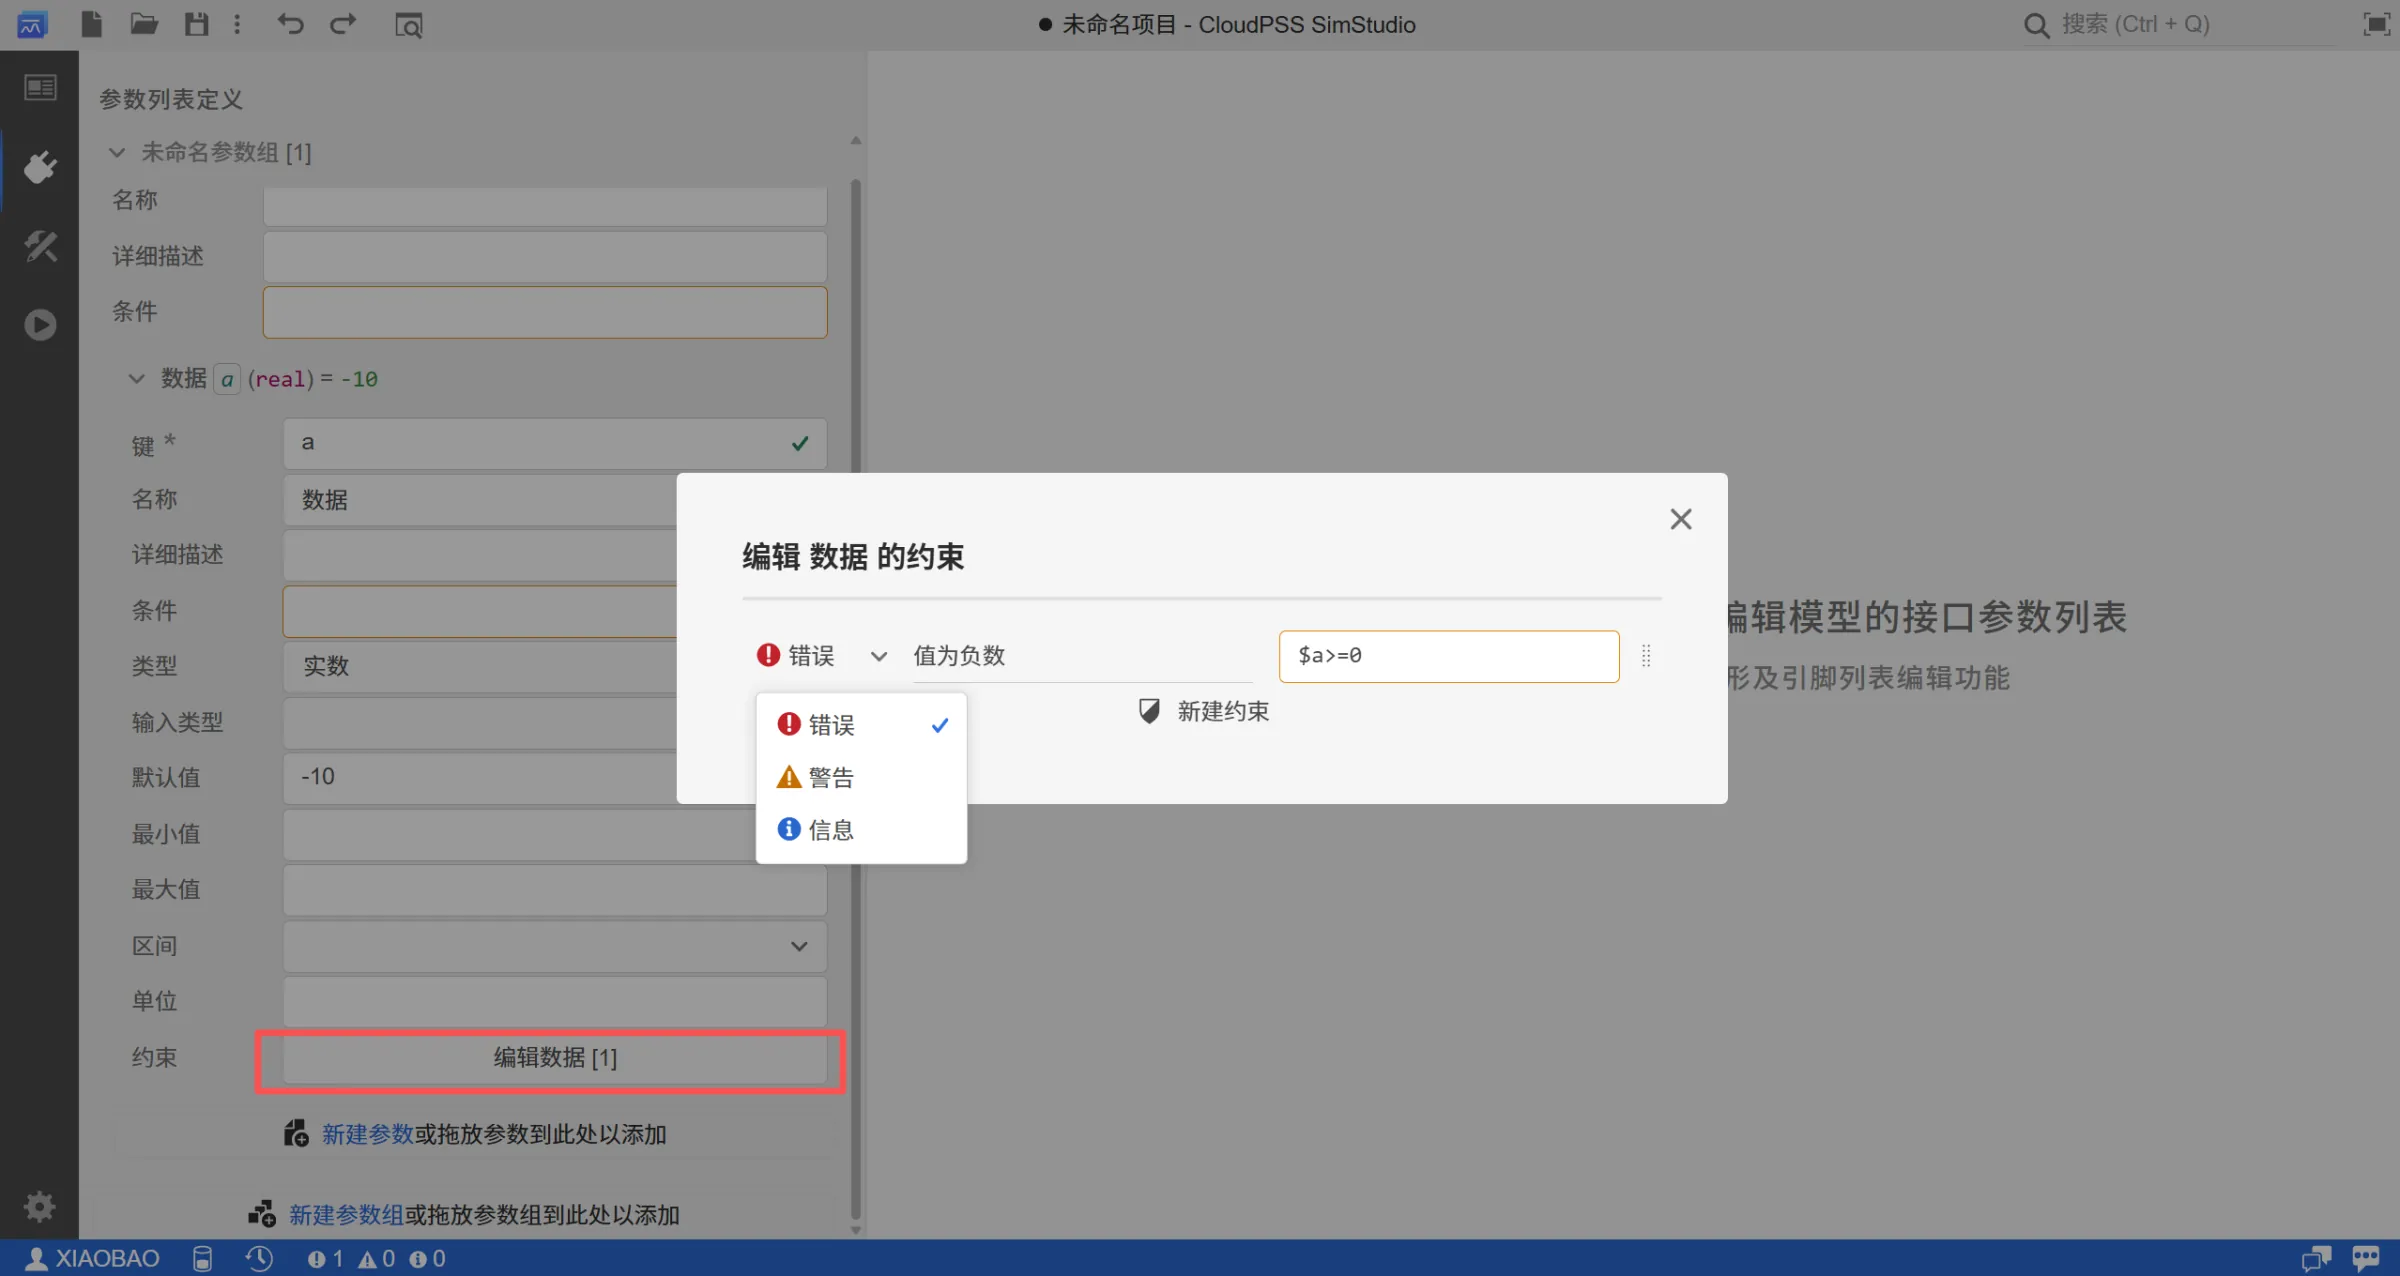Redo the last action
The height and width of the screenshot is (1276, 2400).
coord(343,24)
